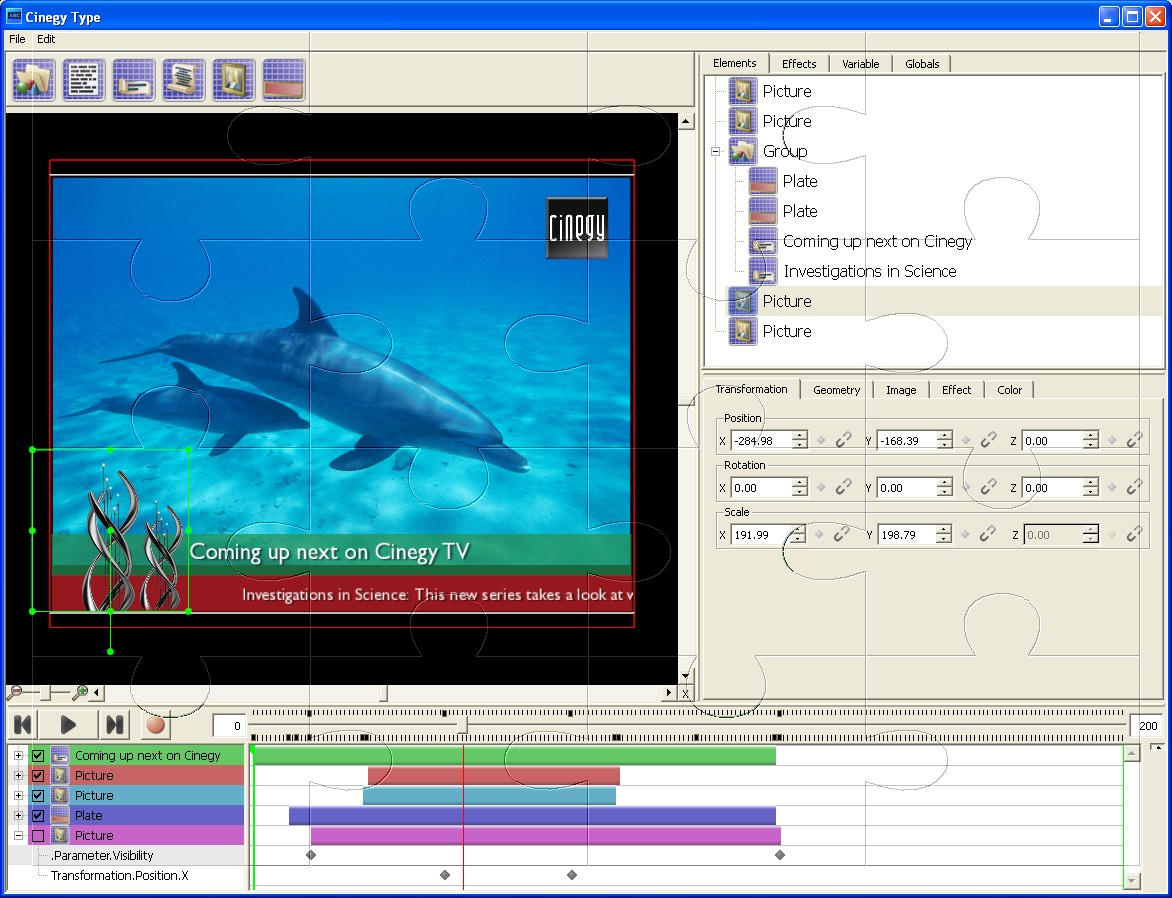Open the Image properties tab
1172x898 pixels.
pos(901,390)
